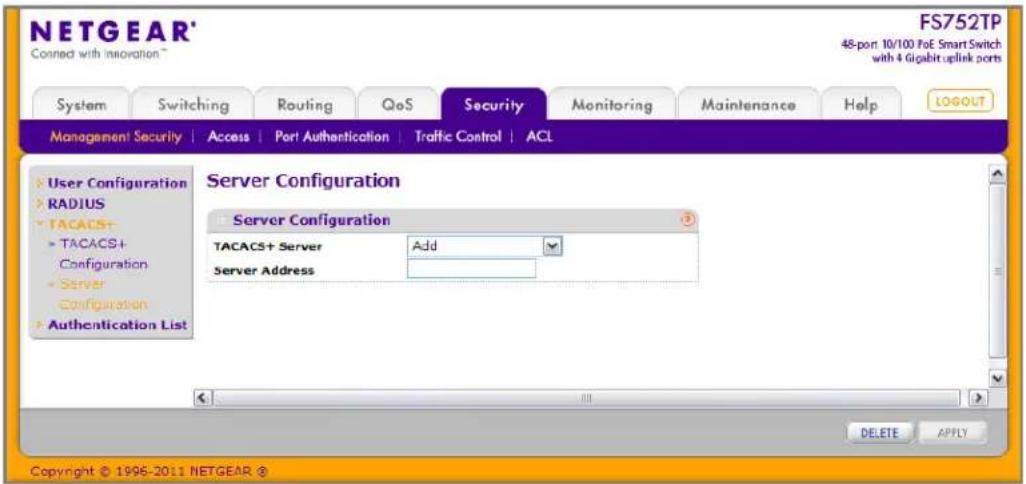Click vertical scrollbar down arrow
Image resolution: width=1026 pixels, height=484 pixels.
pyautogui.click(x=998, y=378)
